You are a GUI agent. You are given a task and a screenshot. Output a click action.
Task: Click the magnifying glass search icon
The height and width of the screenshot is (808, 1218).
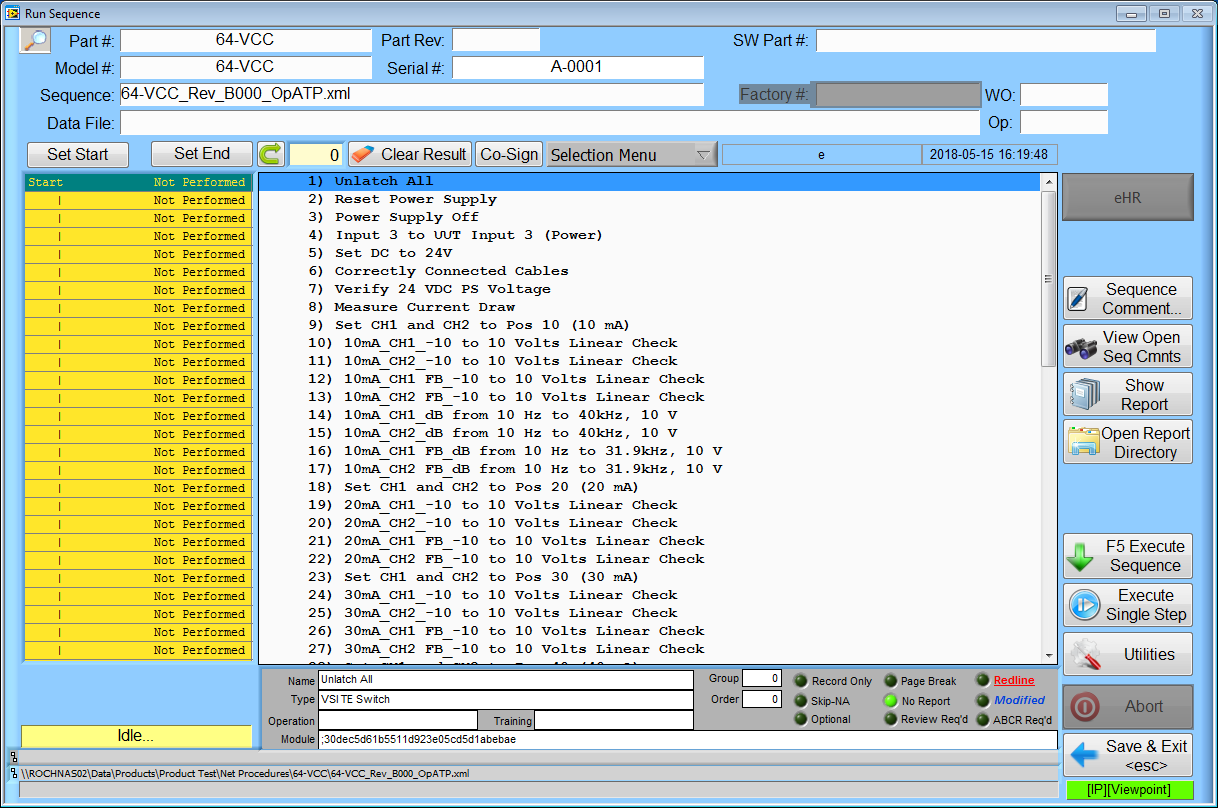coord(35,40)
